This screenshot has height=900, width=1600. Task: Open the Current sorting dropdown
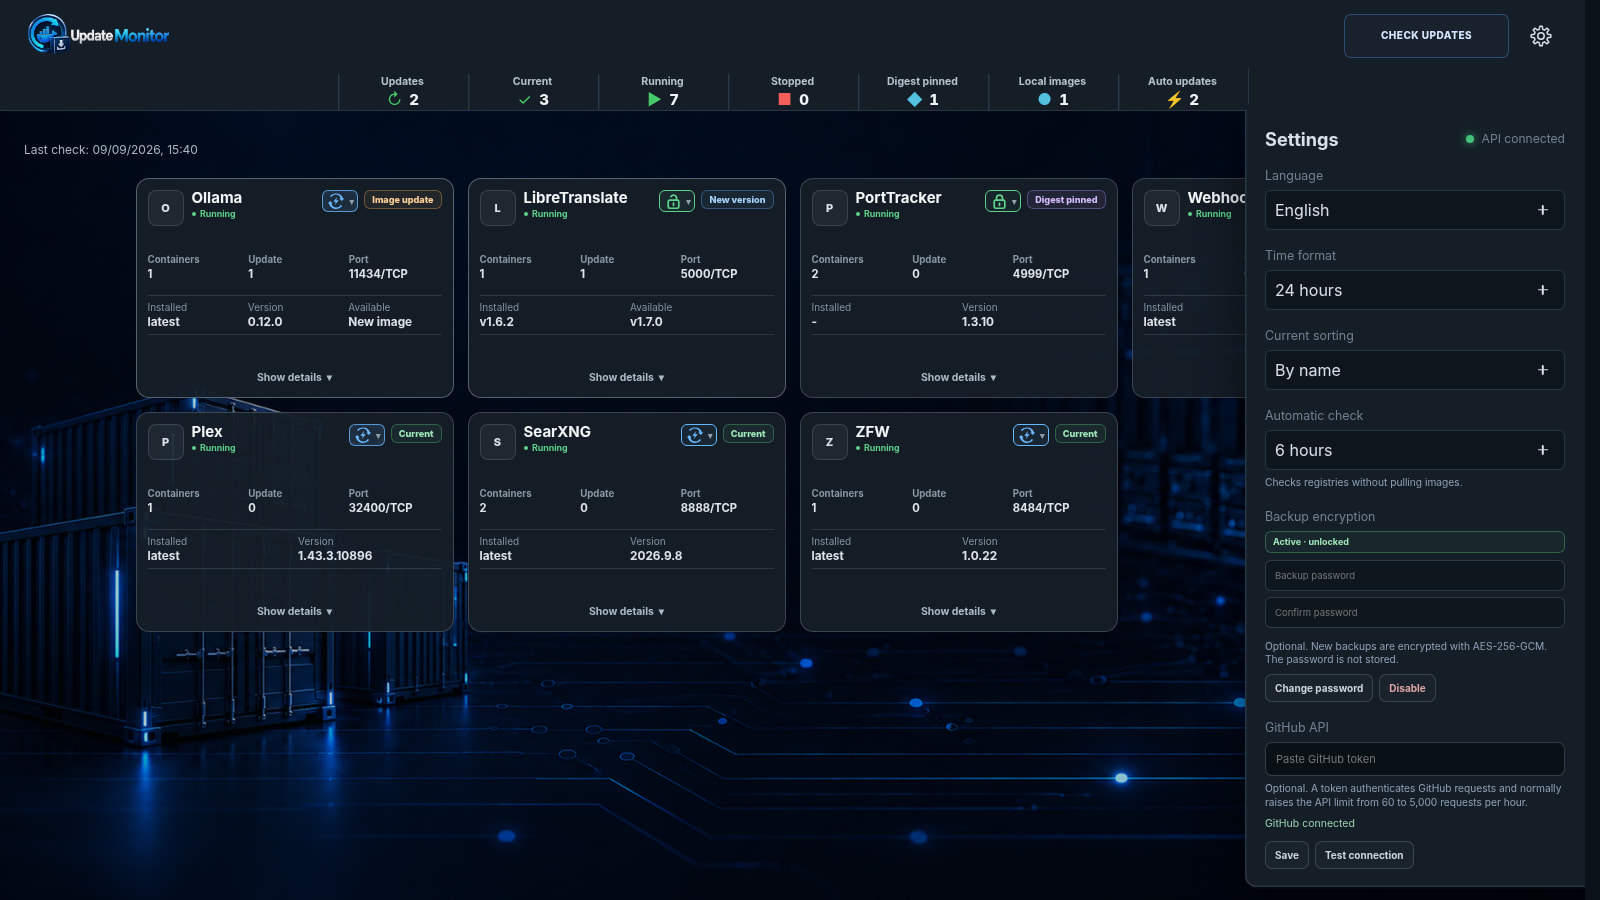[1414, 370]
